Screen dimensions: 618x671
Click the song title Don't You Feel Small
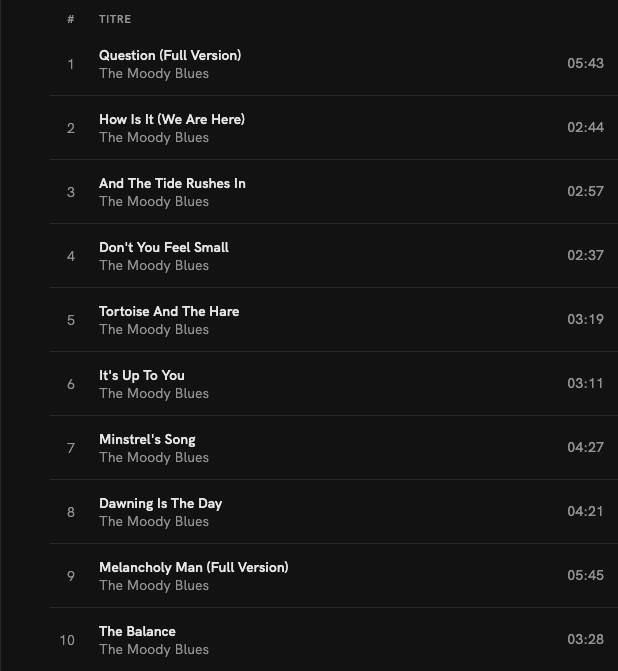tap(164, 247)
